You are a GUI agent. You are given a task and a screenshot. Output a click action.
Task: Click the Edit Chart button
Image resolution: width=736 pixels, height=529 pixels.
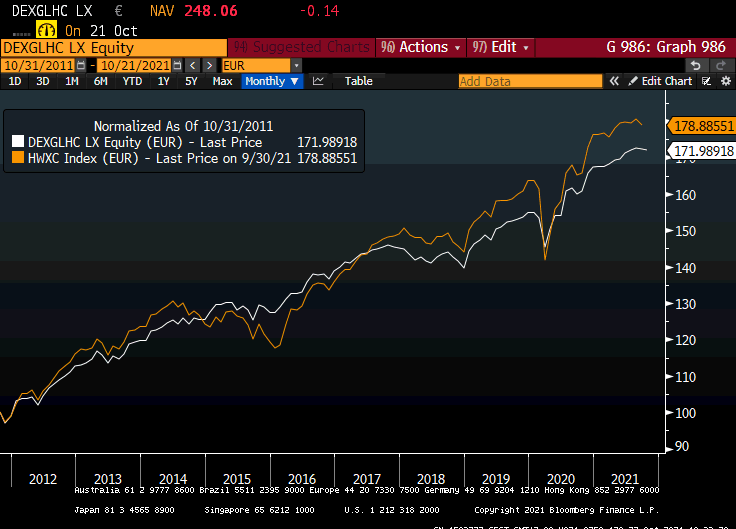click(661, 81)
